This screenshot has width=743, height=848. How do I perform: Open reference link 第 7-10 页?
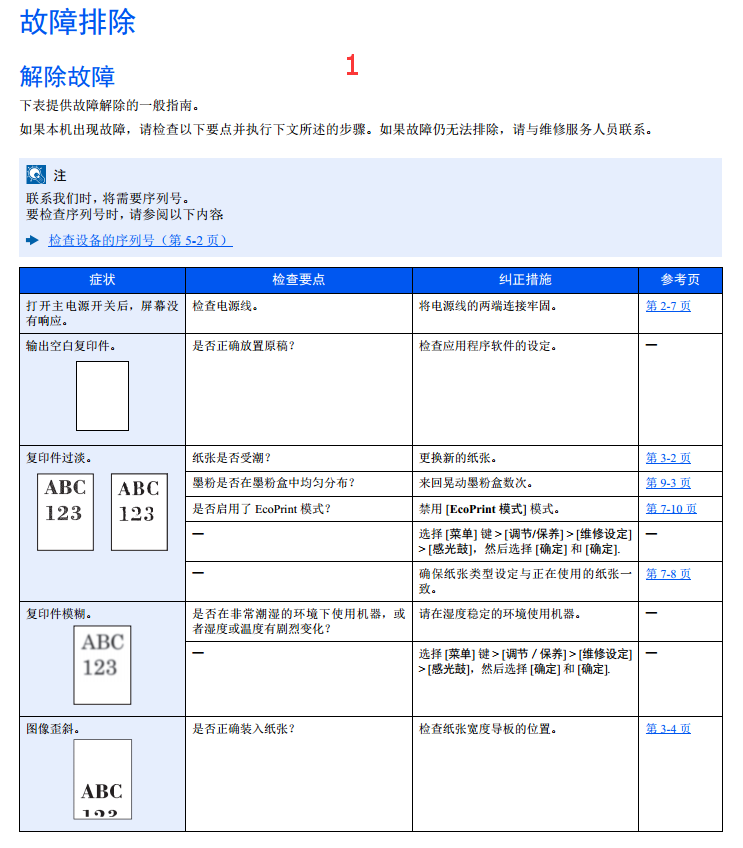pos(671,509)
